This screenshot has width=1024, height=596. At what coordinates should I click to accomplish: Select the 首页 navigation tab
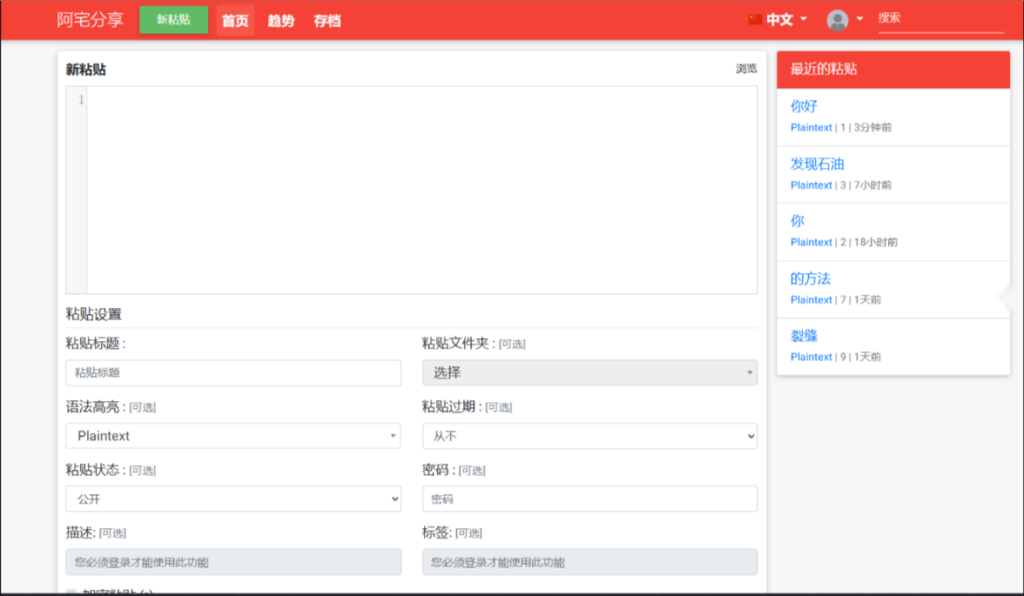click(234, 20)
